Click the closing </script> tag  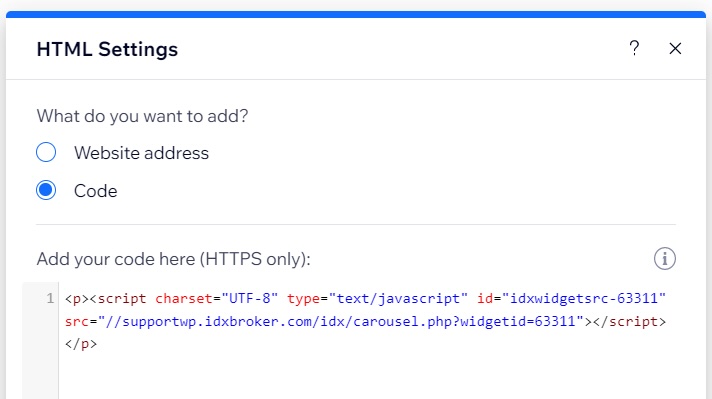(x=629, y=321)
